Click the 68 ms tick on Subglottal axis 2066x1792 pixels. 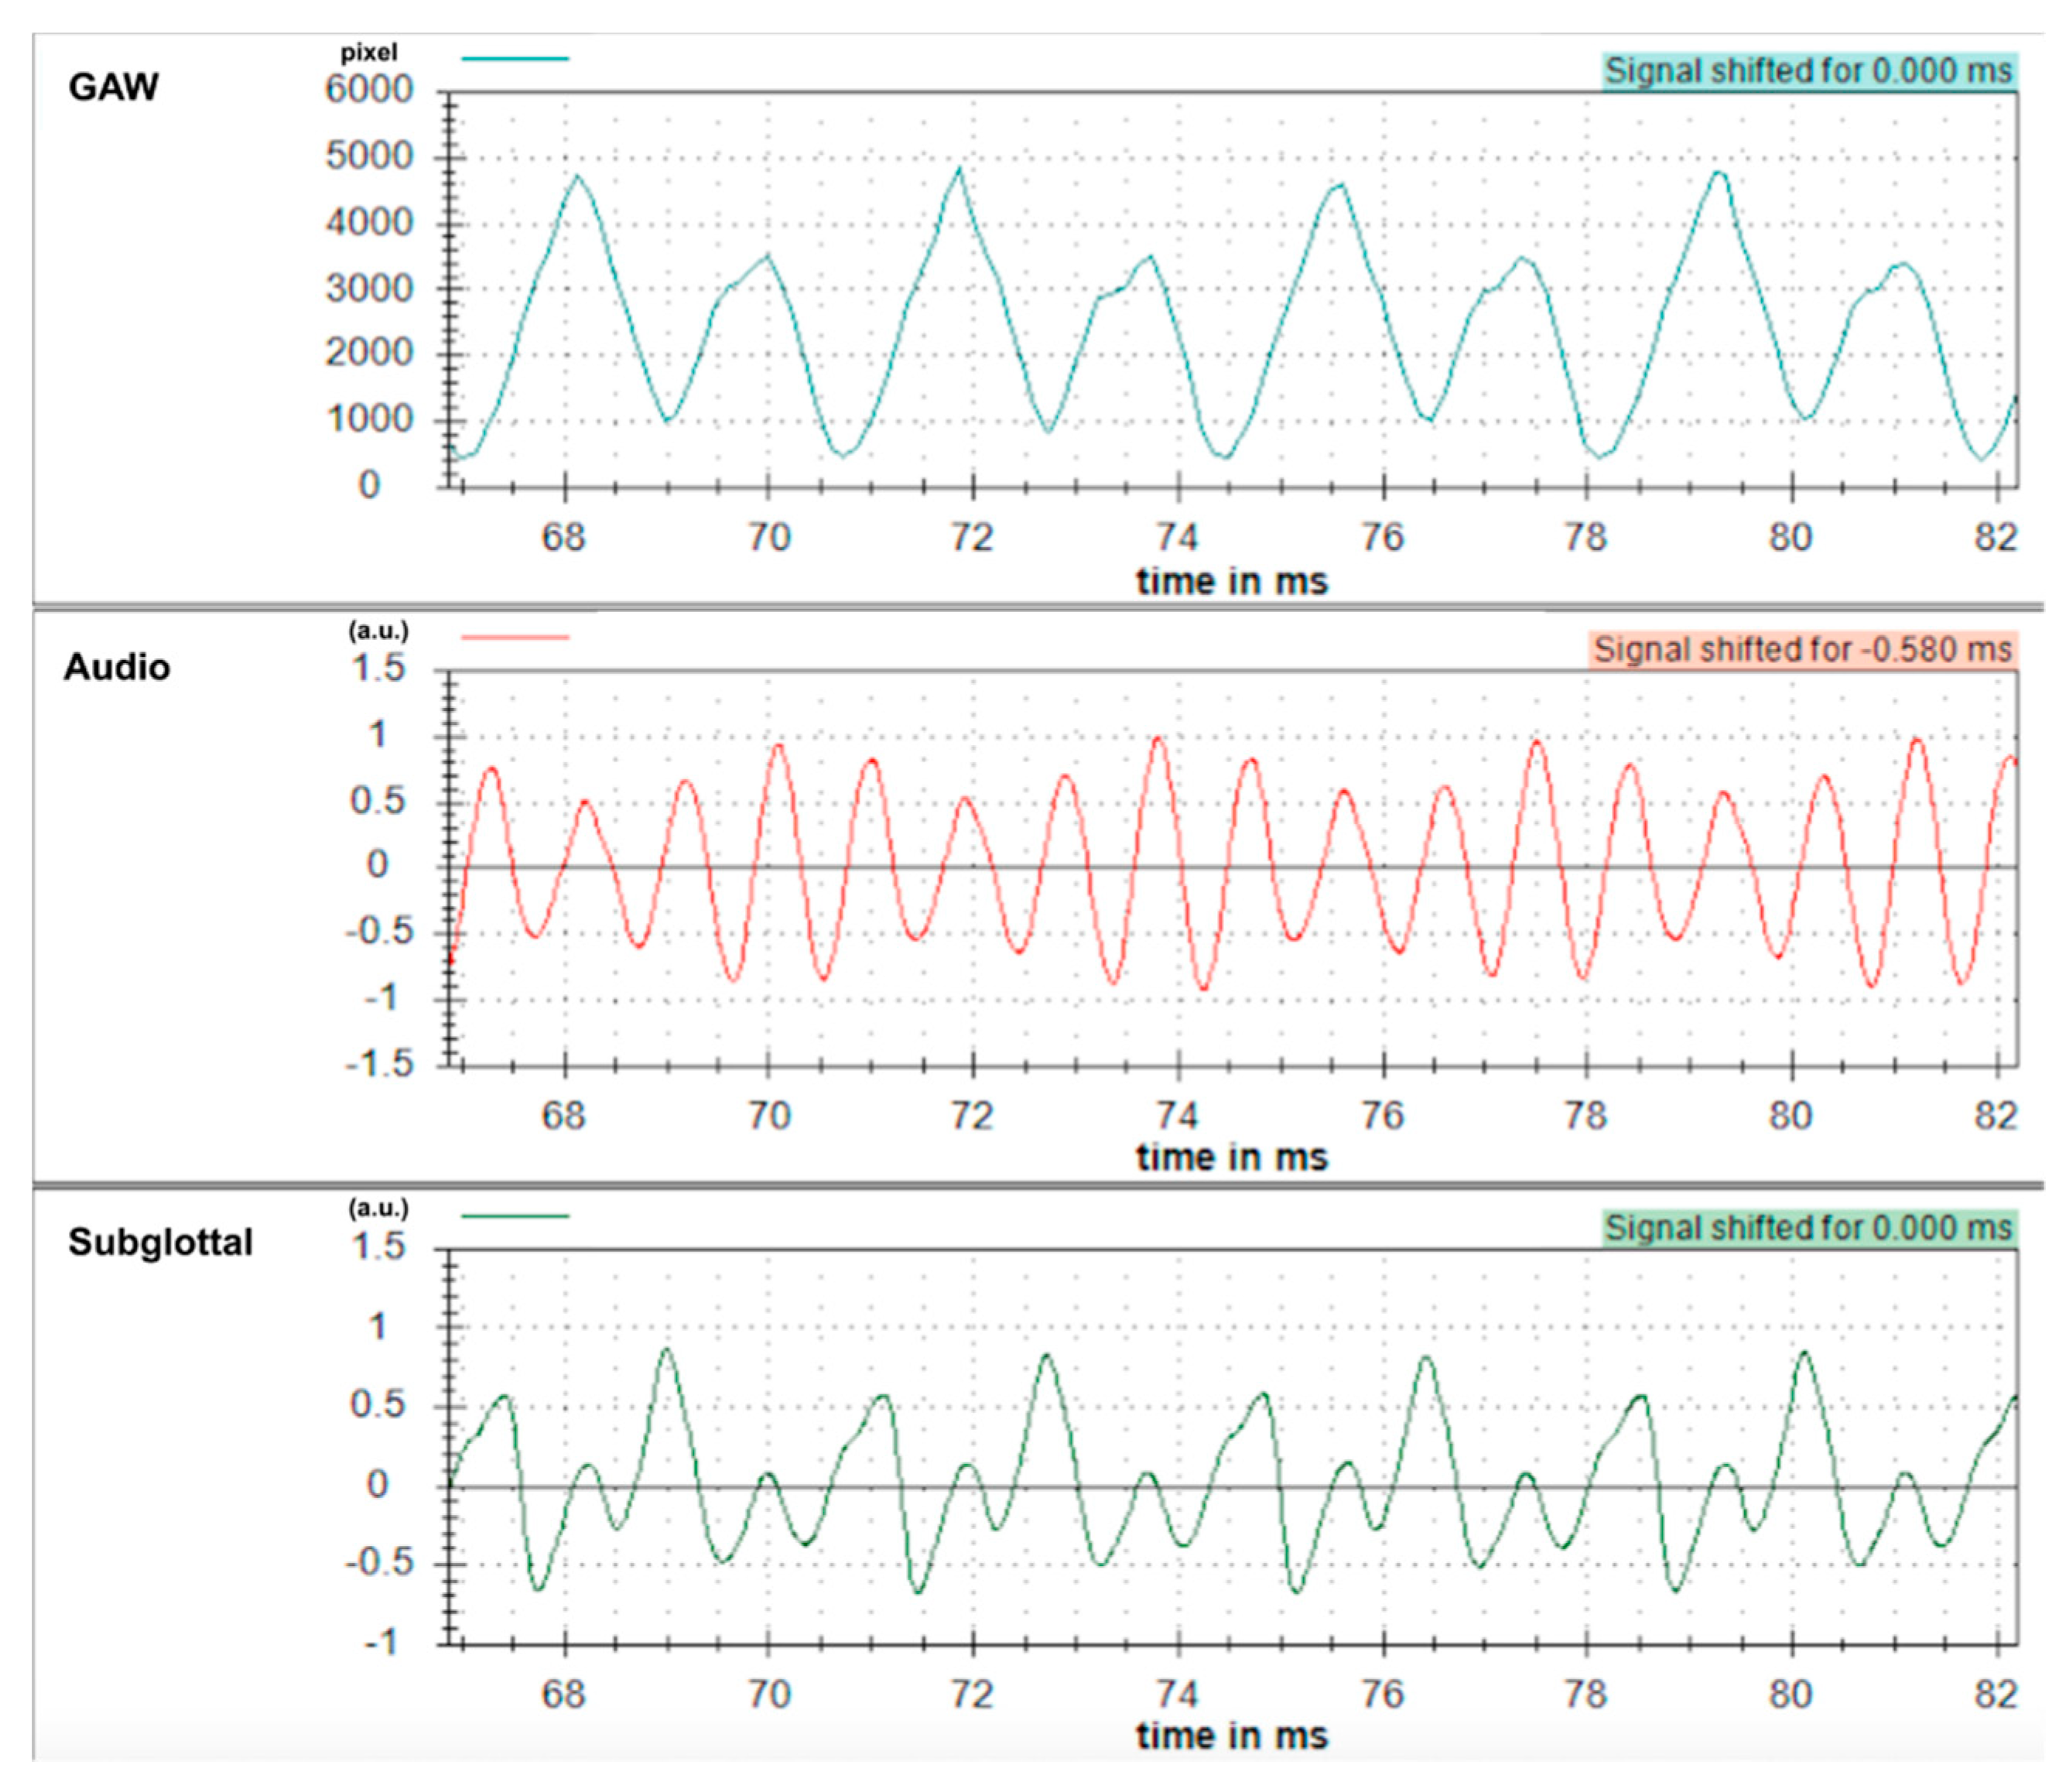(x=563, y=1693)
